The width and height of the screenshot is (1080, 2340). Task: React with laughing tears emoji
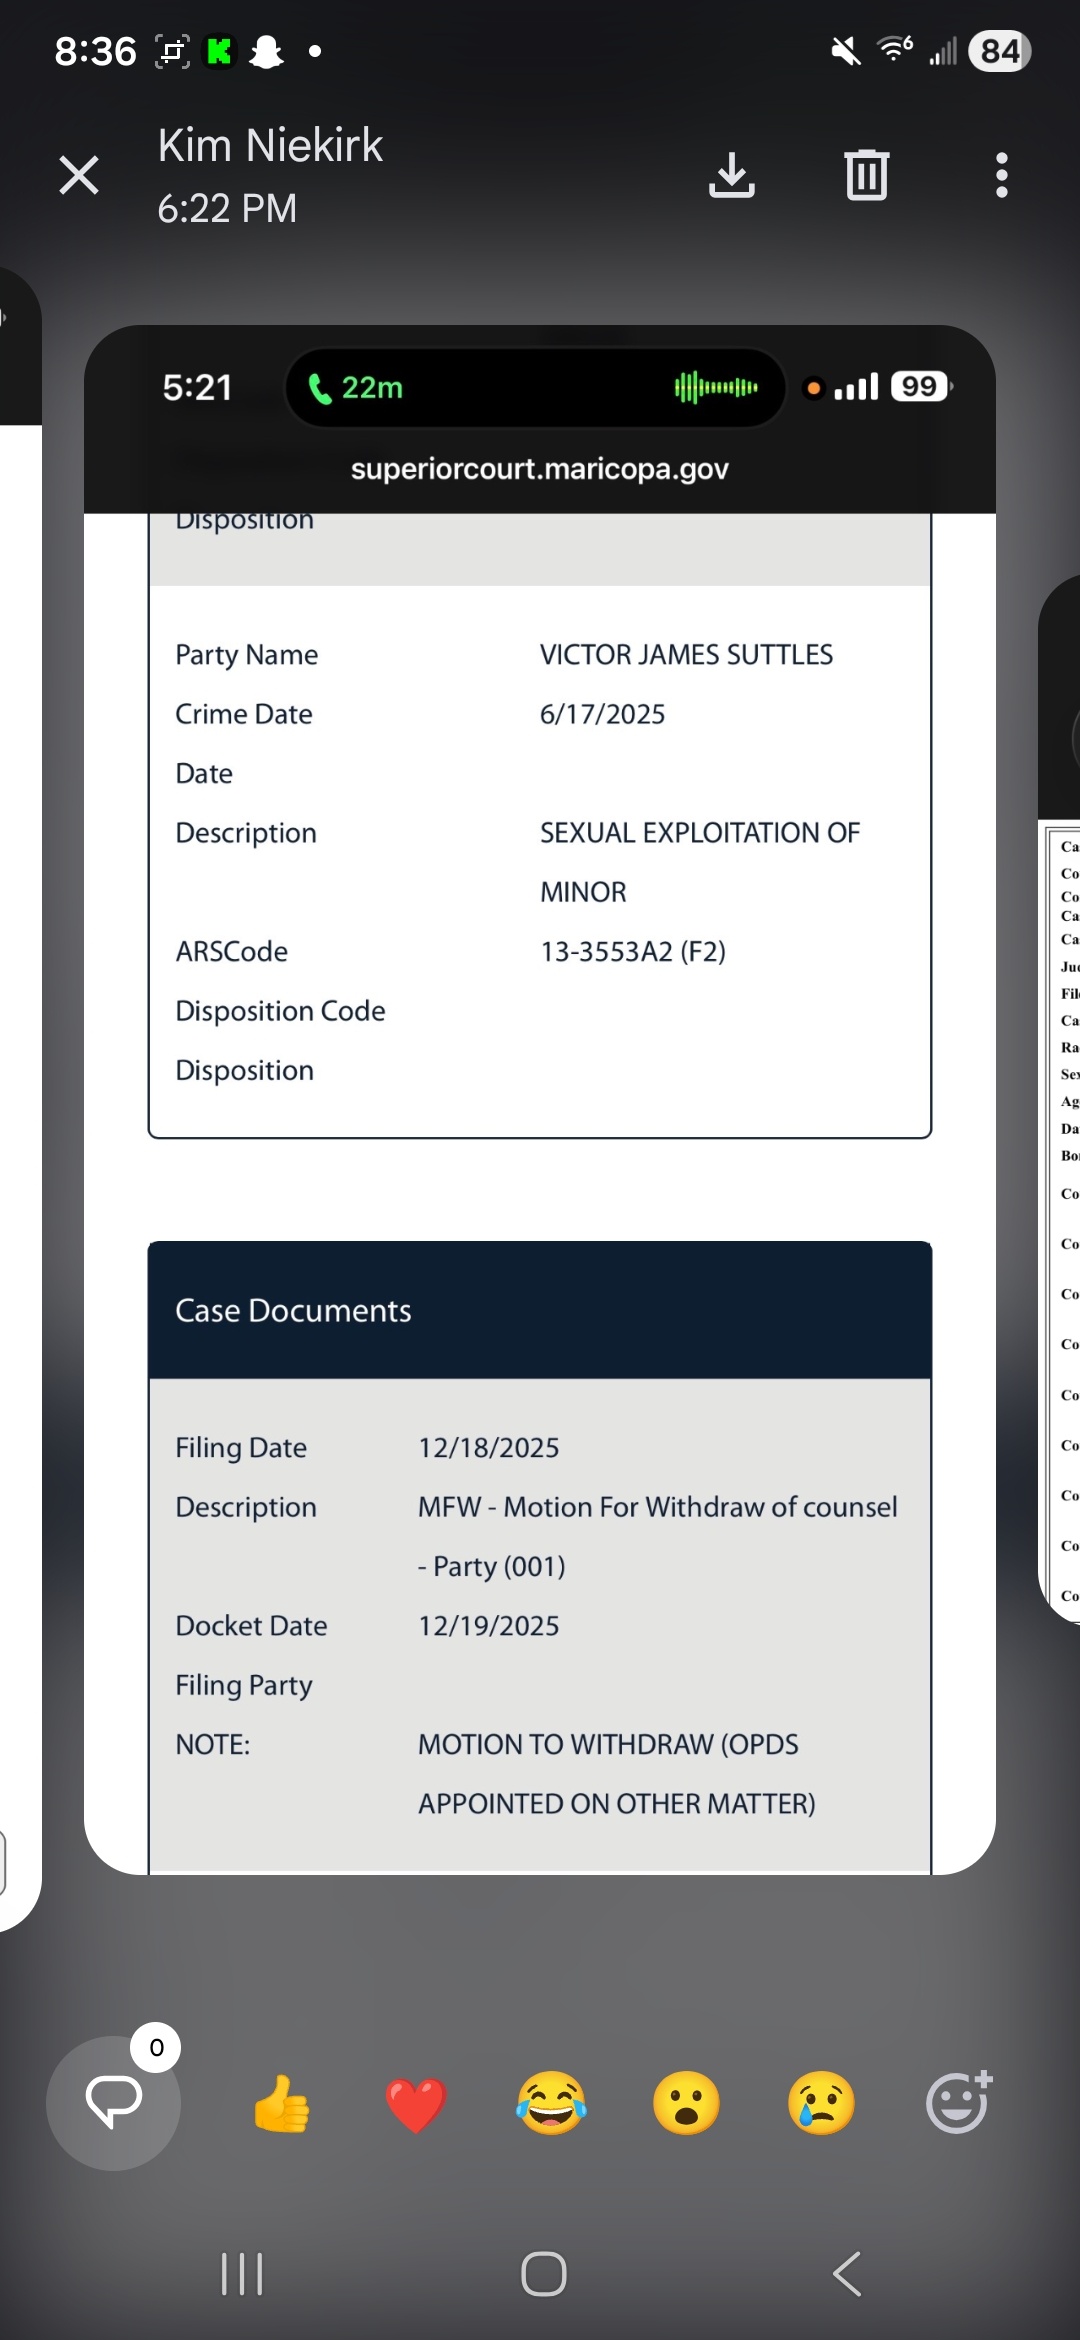pyautogui.click(x=551, y=2104)
